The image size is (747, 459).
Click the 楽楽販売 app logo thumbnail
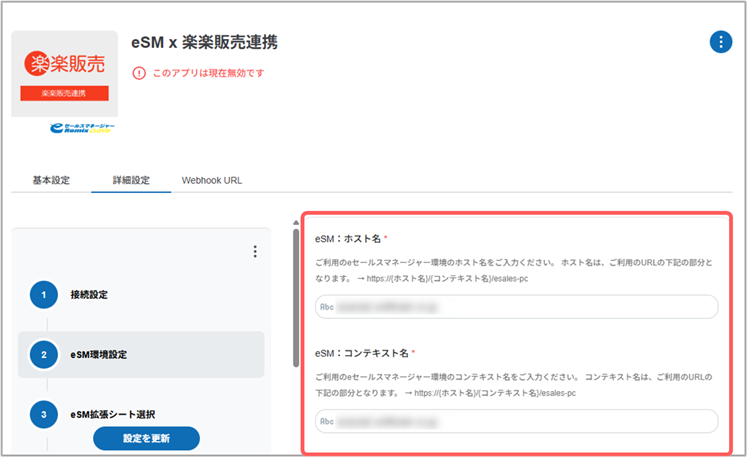64,73
